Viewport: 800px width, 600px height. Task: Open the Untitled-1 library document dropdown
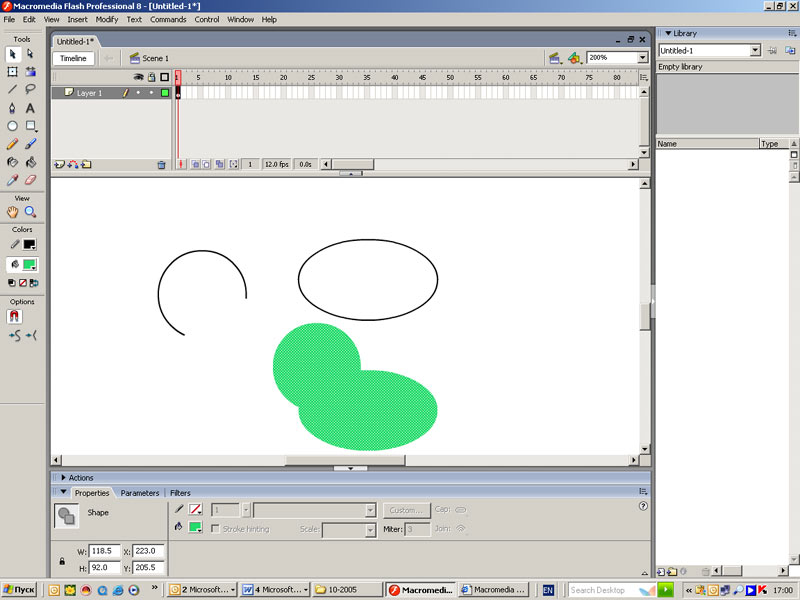755,50
